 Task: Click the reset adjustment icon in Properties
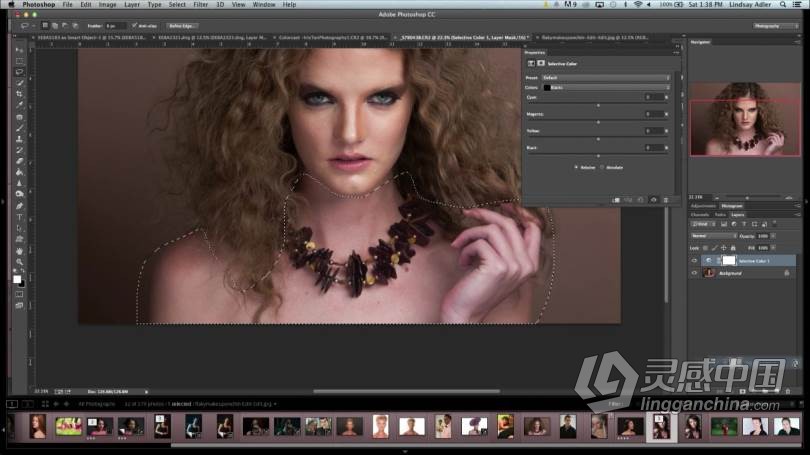[x=641, y=200]
